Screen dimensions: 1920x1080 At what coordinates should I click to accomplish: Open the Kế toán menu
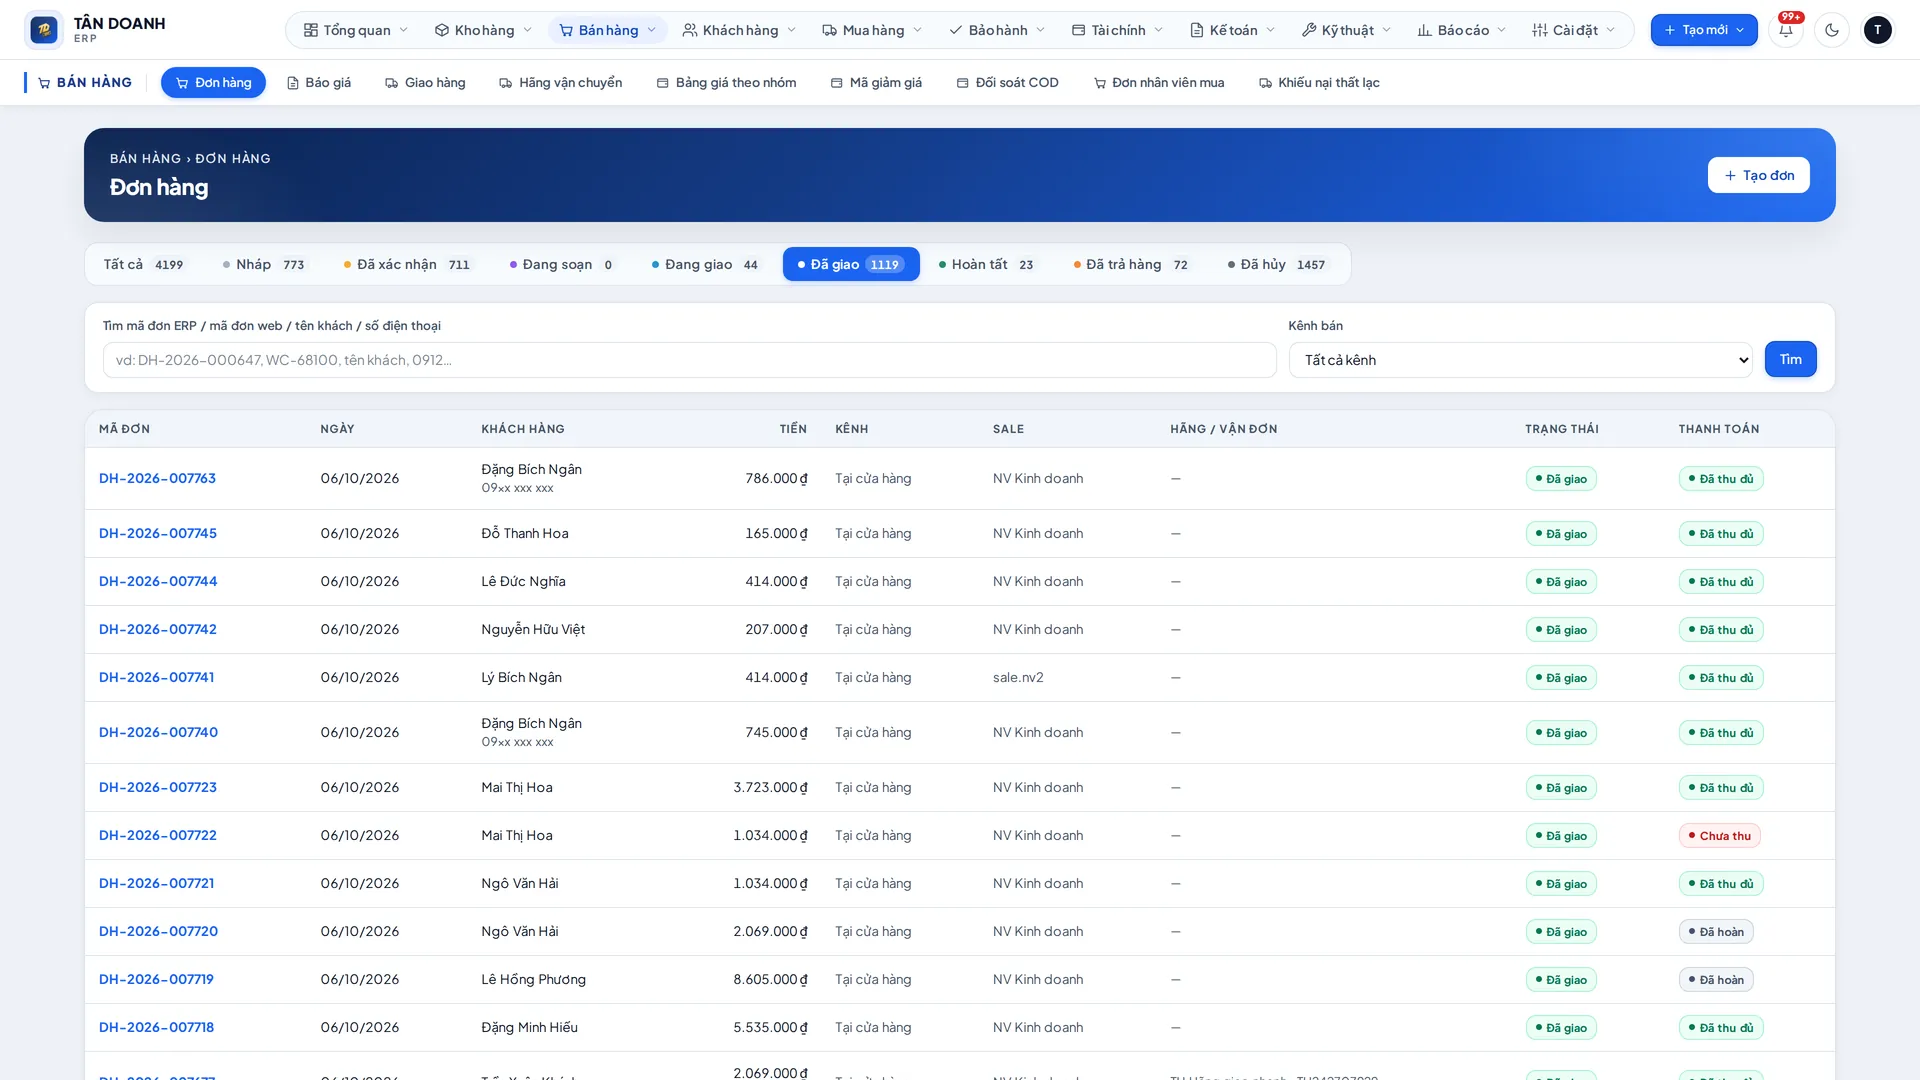pyautogui.click(x=1232, y=30)
